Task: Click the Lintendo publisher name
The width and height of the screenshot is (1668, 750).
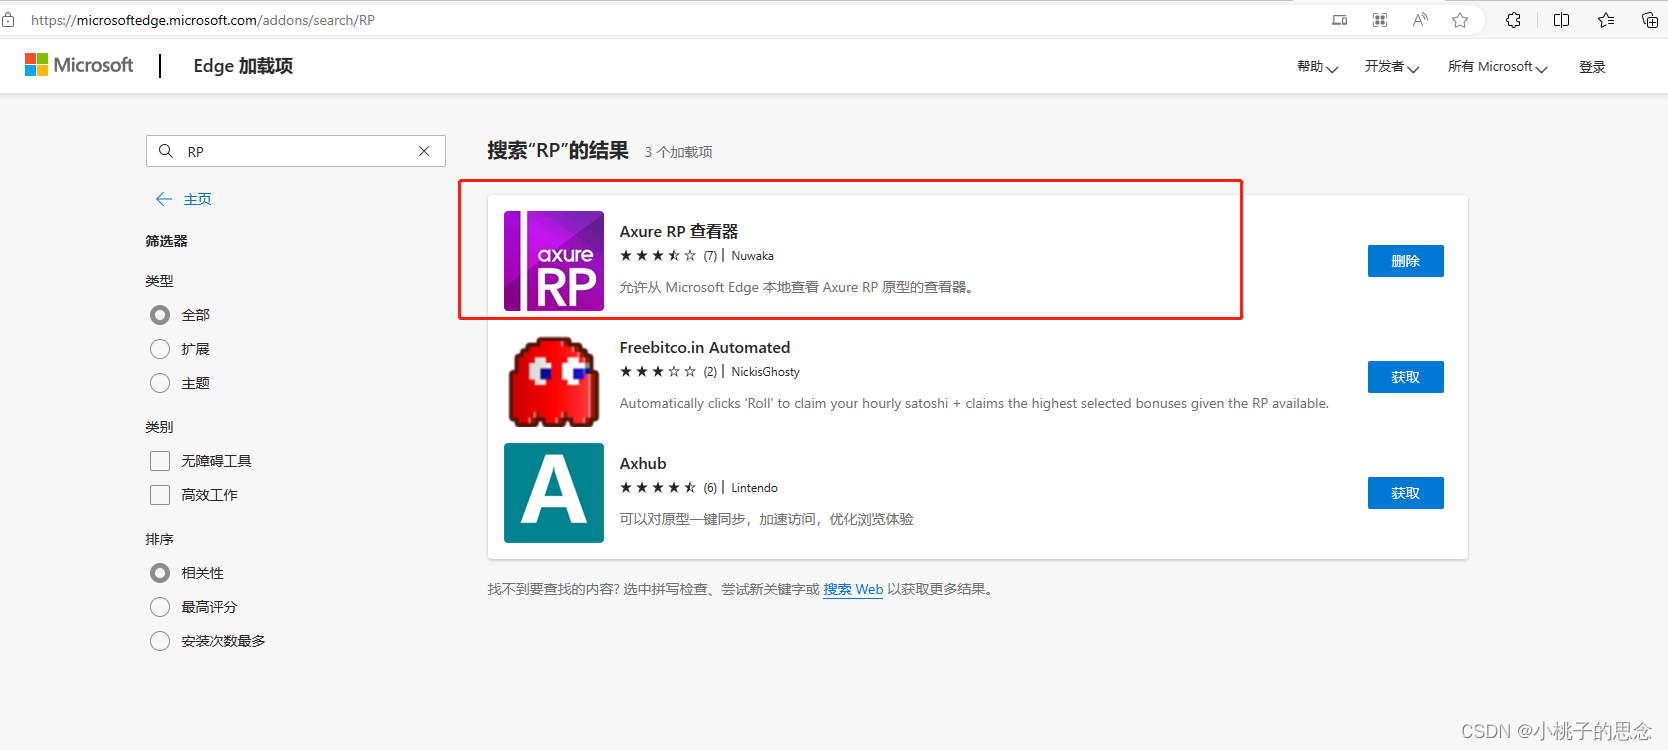Action: point(754,488)
